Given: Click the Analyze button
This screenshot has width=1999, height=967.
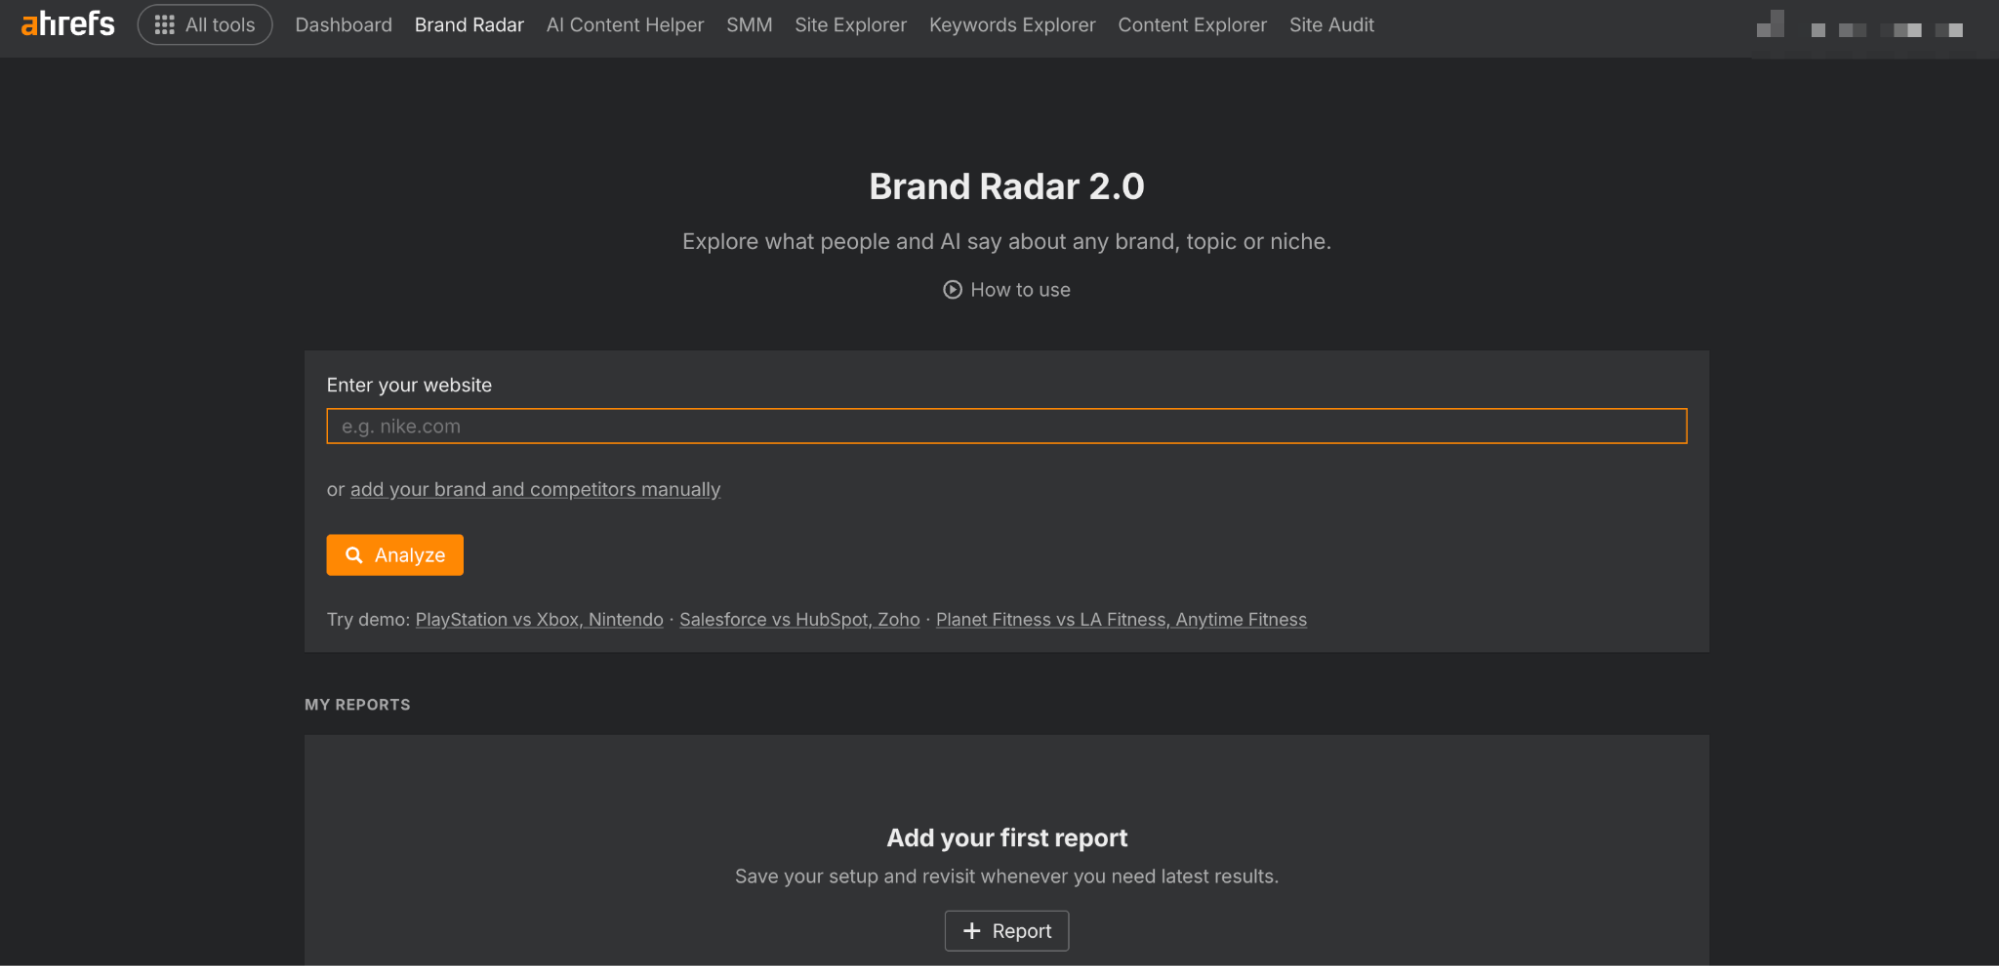Looking at the screenshot, I should (395, 555).
